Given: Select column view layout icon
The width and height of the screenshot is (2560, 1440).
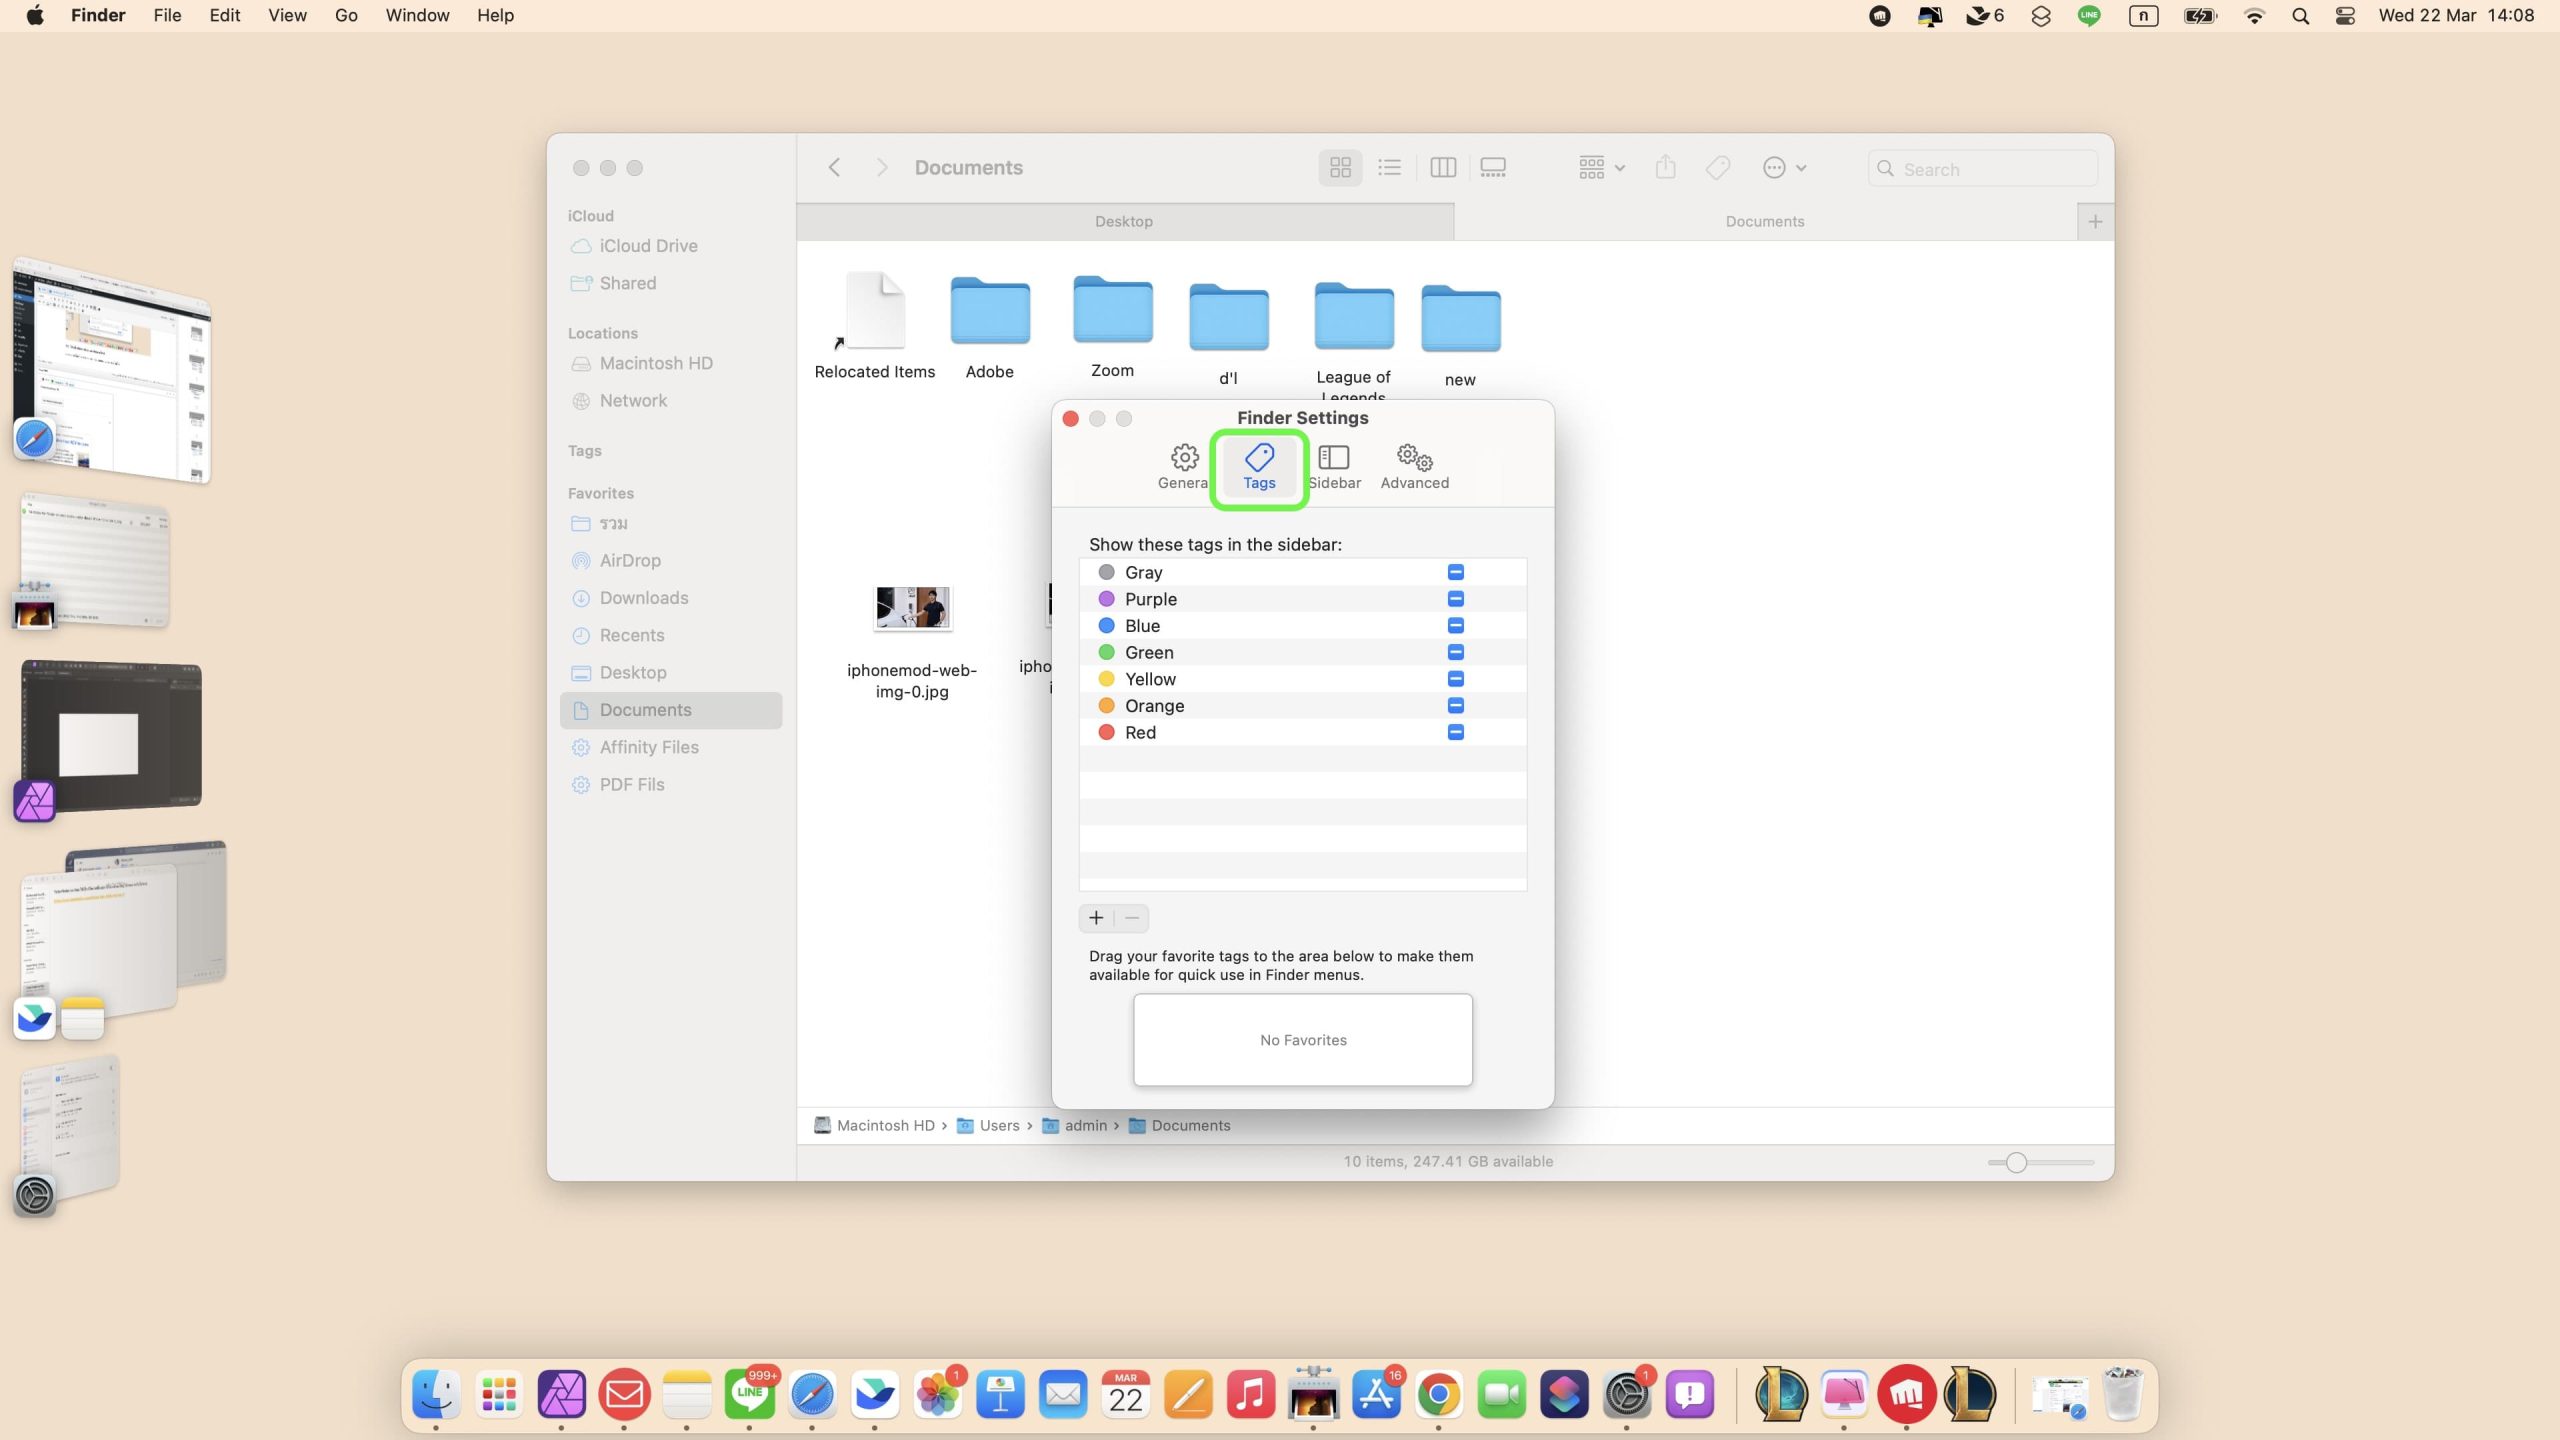Looking at the screenshot, I should pyautogui.click(x=1442, y=168).
